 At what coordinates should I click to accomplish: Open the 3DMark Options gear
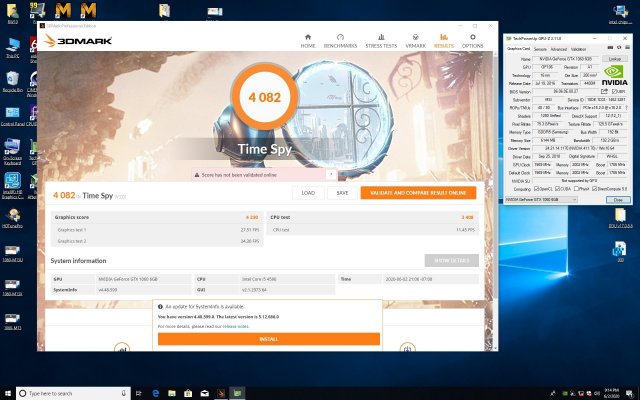tap(471, 41)
